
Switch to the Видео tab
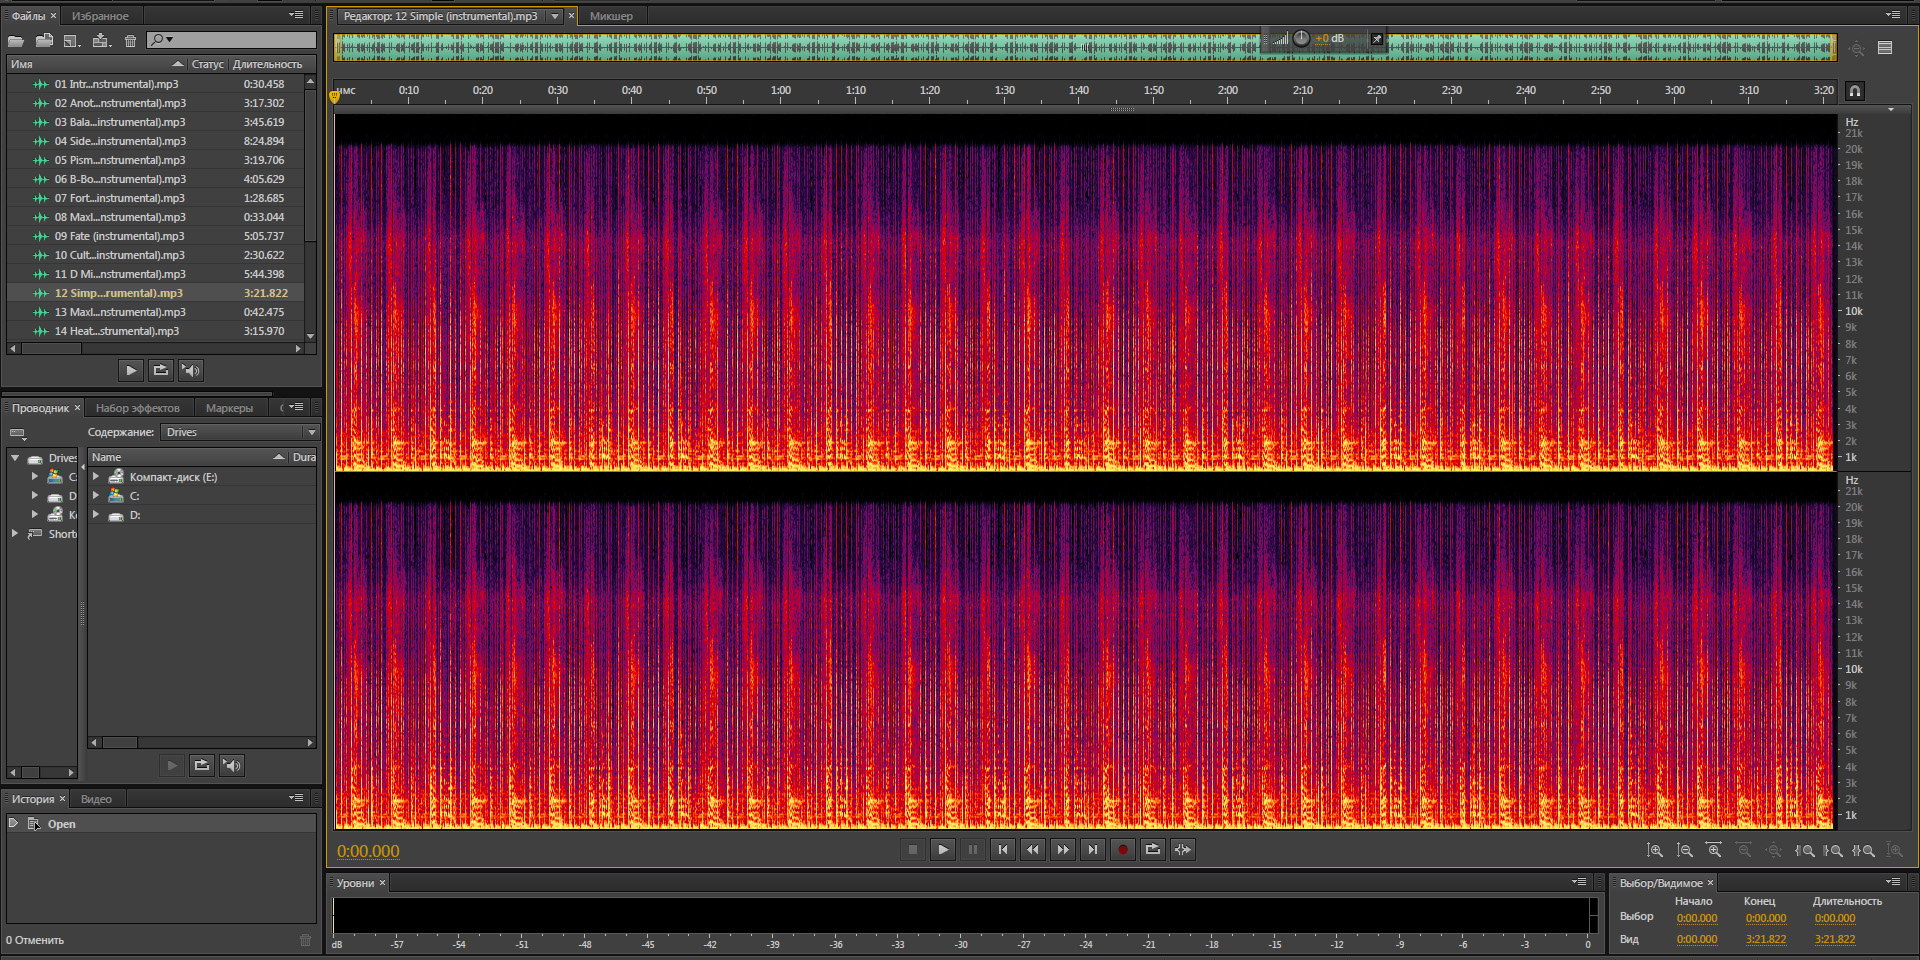(x=96, y=799)
